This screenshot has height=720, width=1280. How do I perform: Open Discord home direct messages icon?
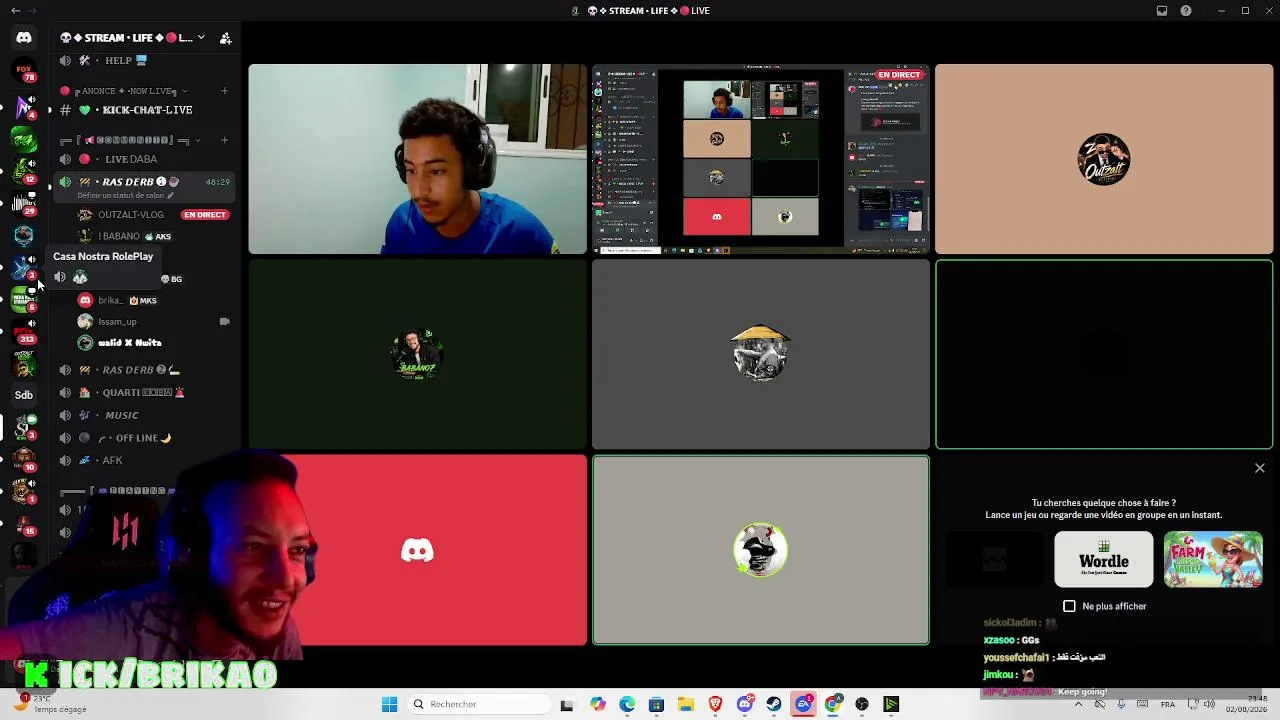[24, 38]
